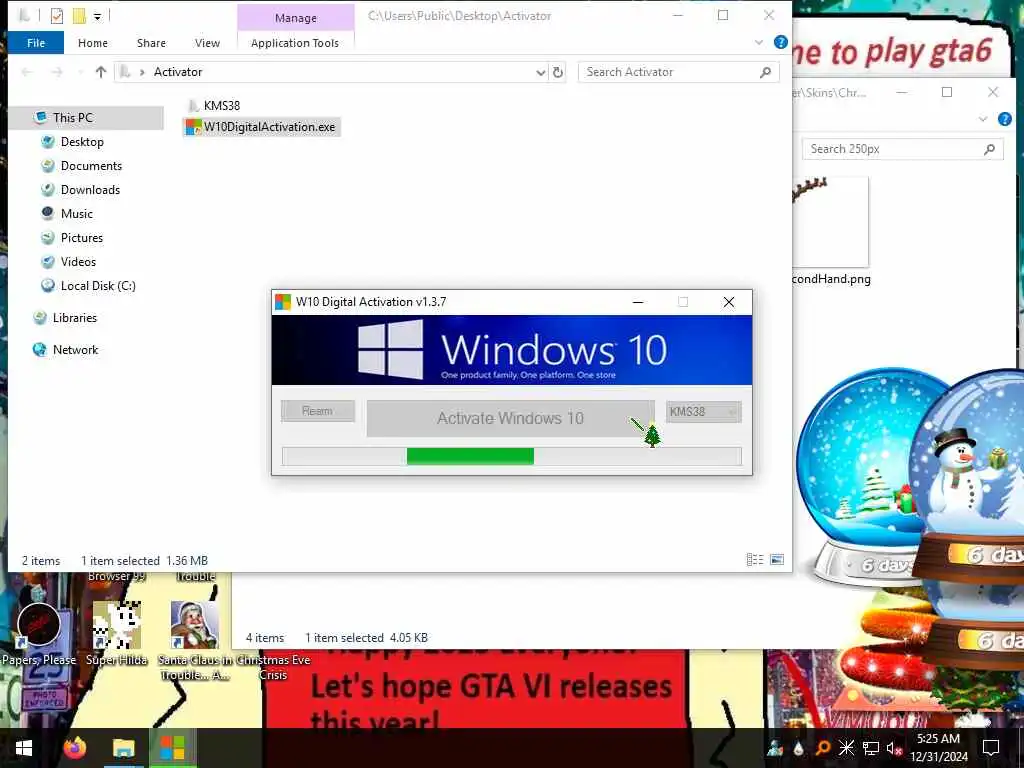Open the notification action center
1024x768 pixels.
[991, 748]
